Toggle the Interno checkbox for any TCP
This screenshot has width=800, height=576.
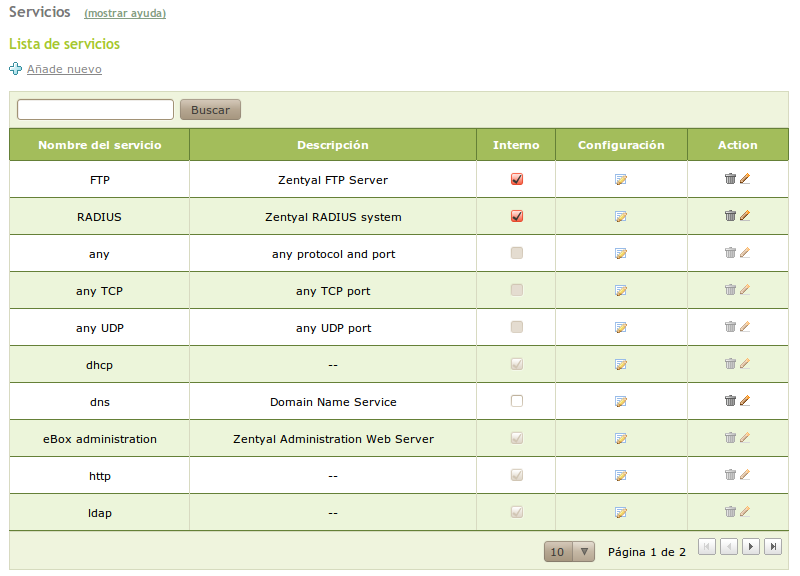[517, 290]
